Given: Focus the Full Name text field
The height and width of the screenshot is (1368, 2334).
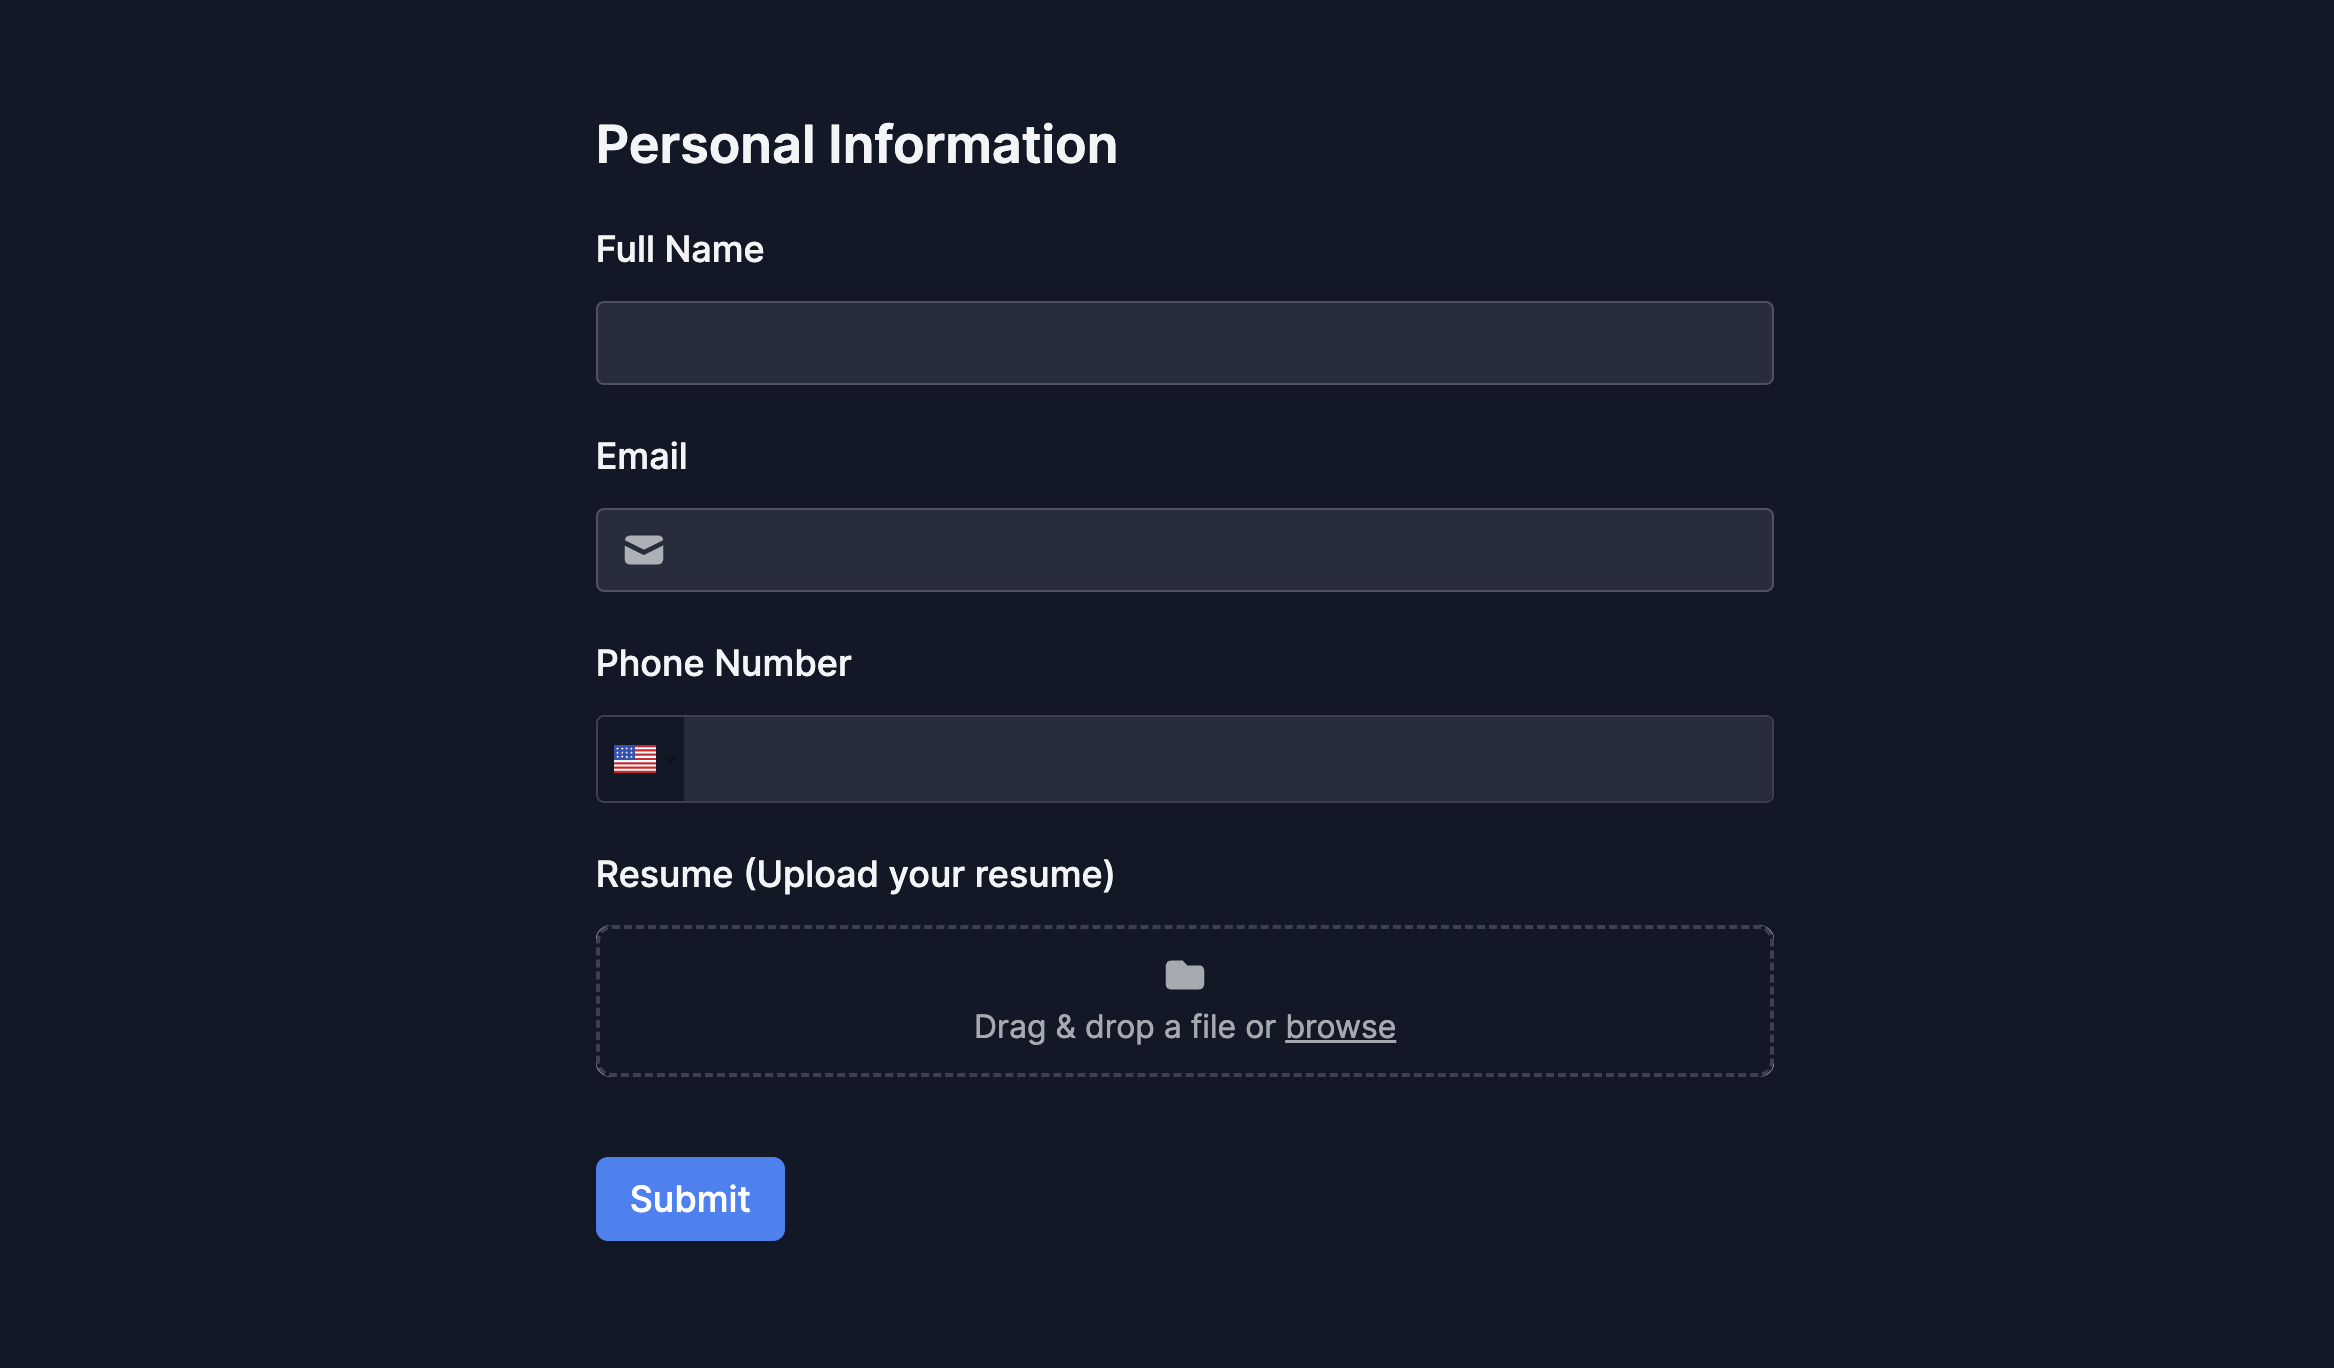Looking at the screenshot, I should coord(1184,343).
